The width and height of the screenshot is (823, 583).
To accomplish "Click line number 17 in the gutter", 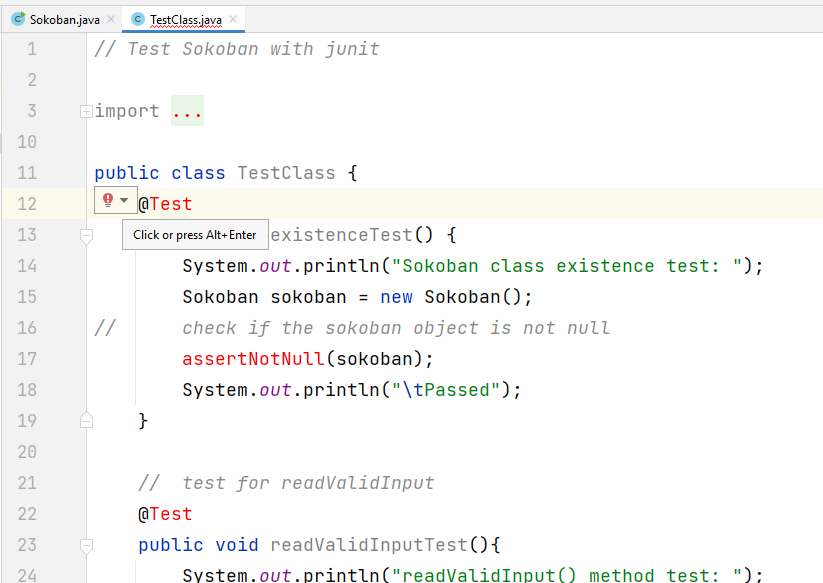I will pyautogui.click(x=27, y=359).
